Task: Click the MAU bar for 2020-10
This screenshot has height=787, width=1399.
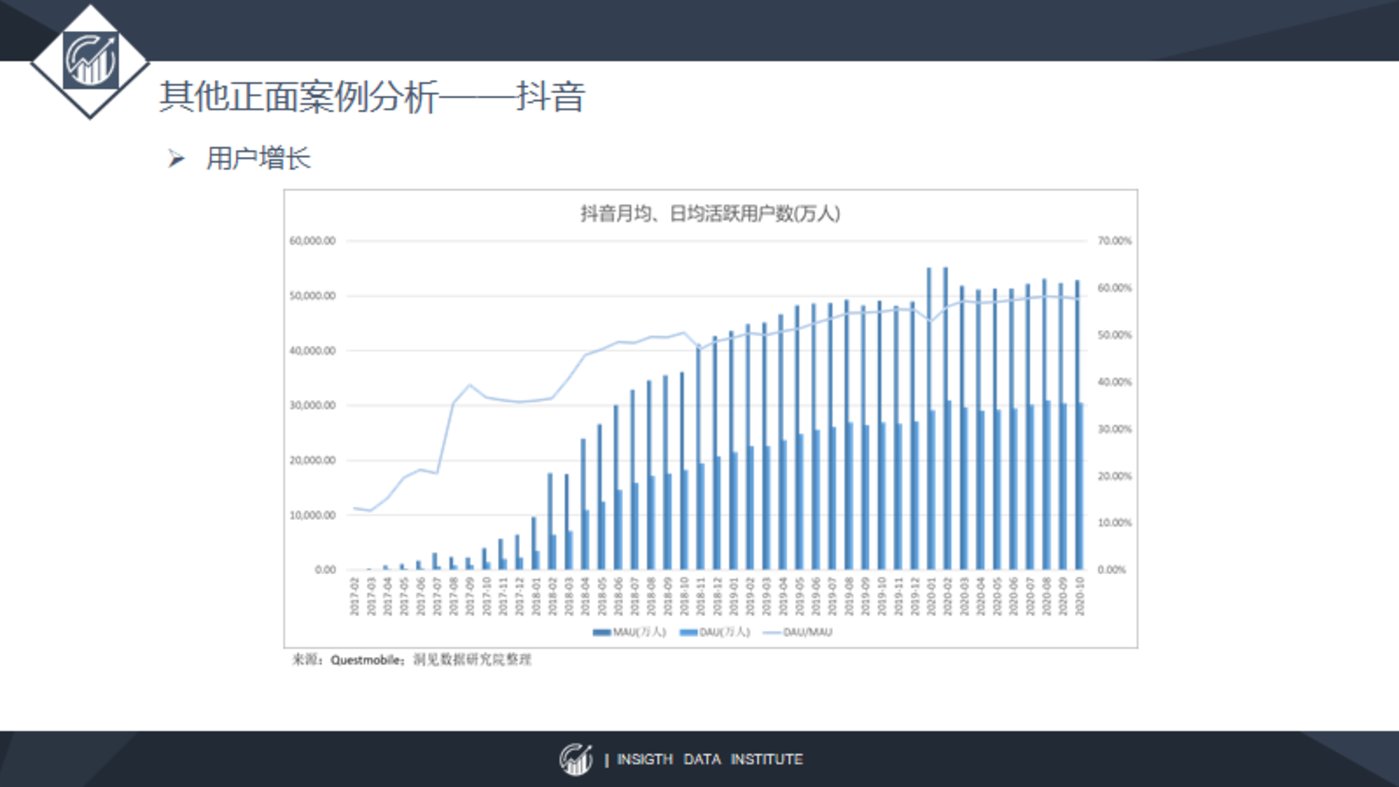Action: (x=1077, y=425)
